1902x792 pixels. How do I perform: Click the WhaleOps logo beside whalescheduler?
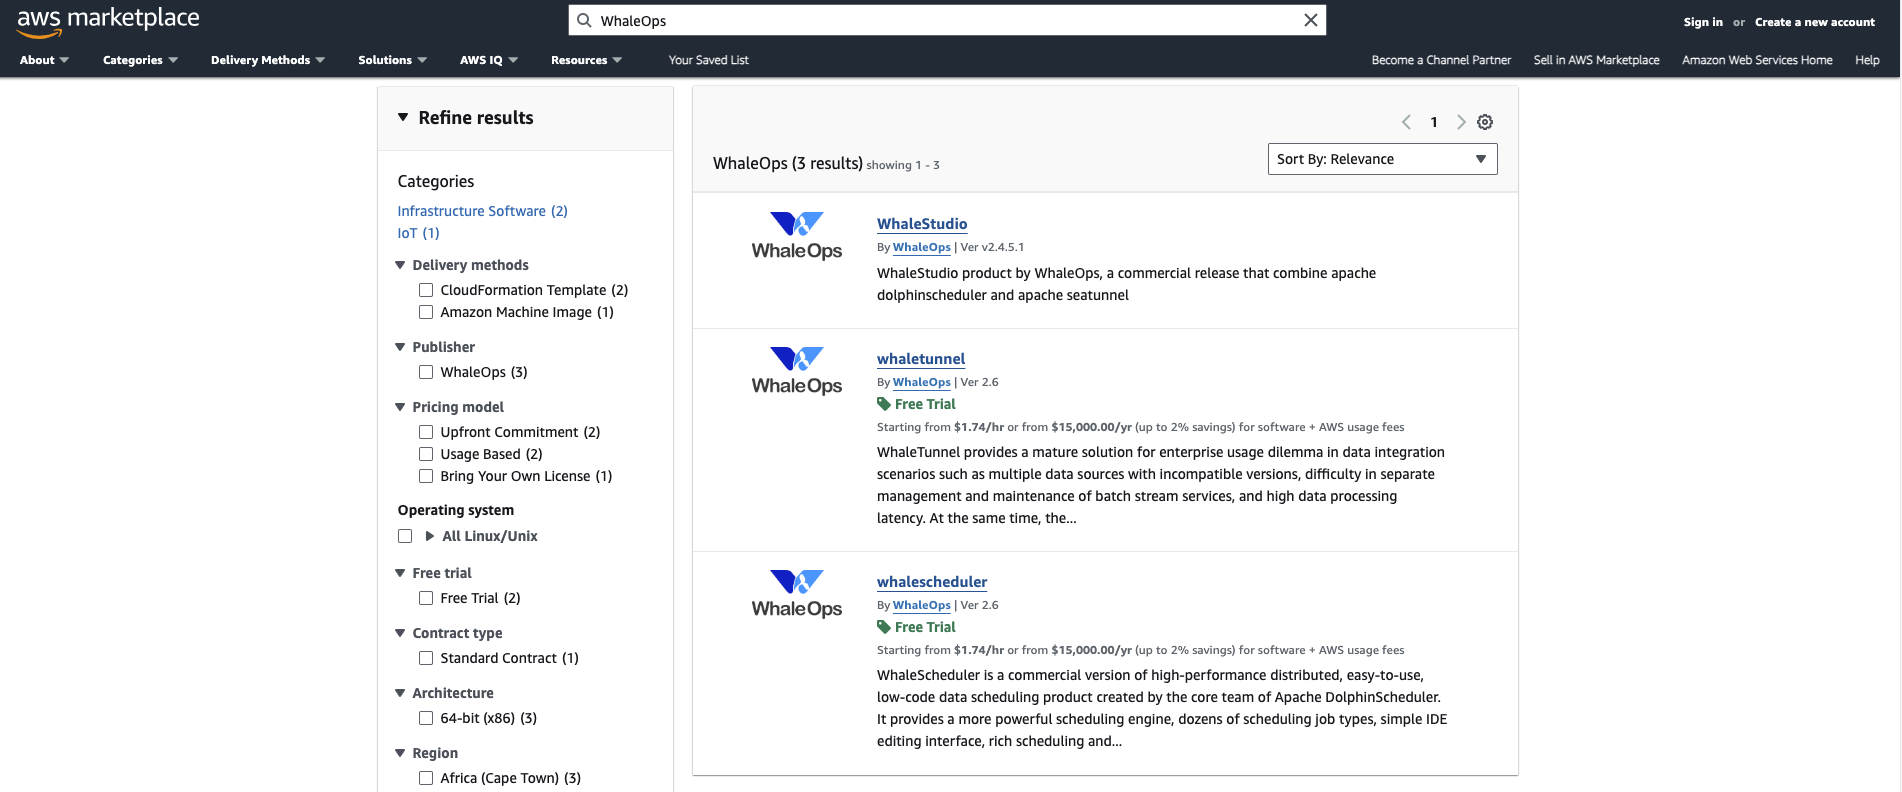coord(797,594)
